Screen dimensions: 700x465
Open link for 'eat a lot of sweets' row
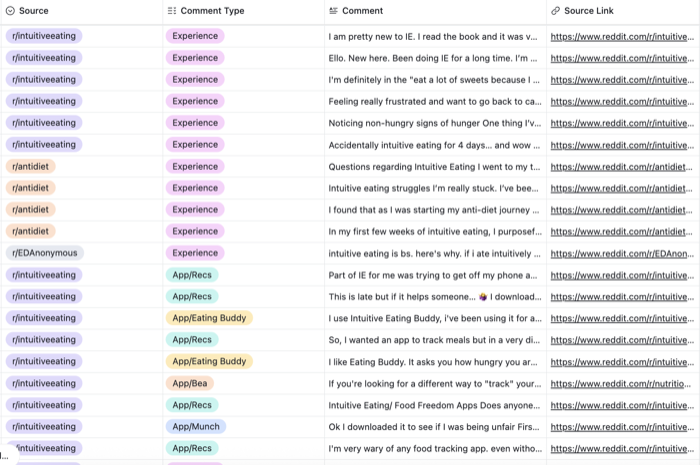622,80
